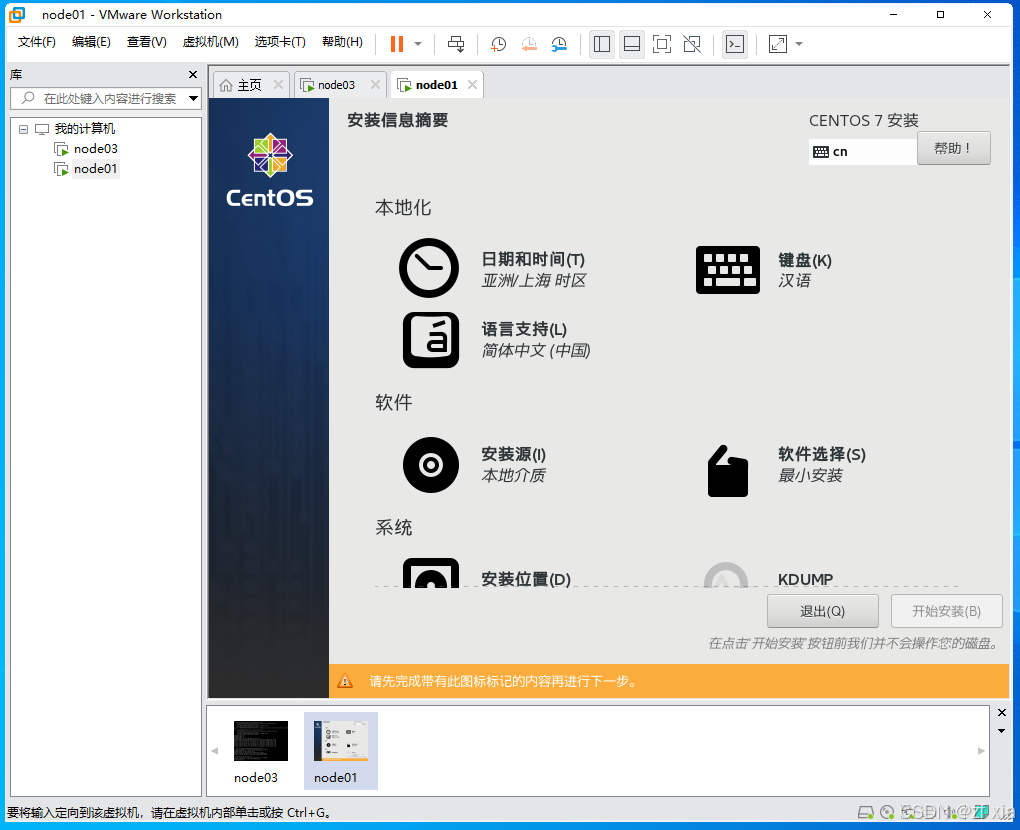
Task: Open the power options dropdown beside pause
Action: coord(418,44)
